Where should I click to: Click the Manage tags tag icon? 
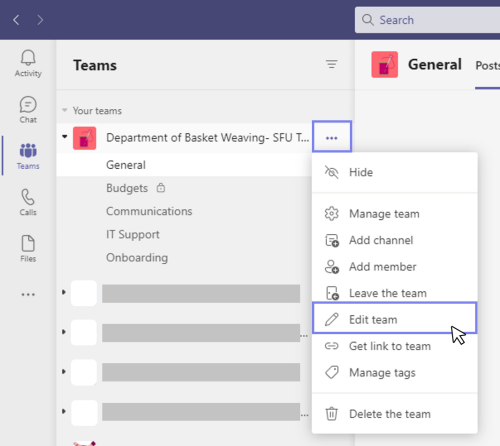(332, 372)
